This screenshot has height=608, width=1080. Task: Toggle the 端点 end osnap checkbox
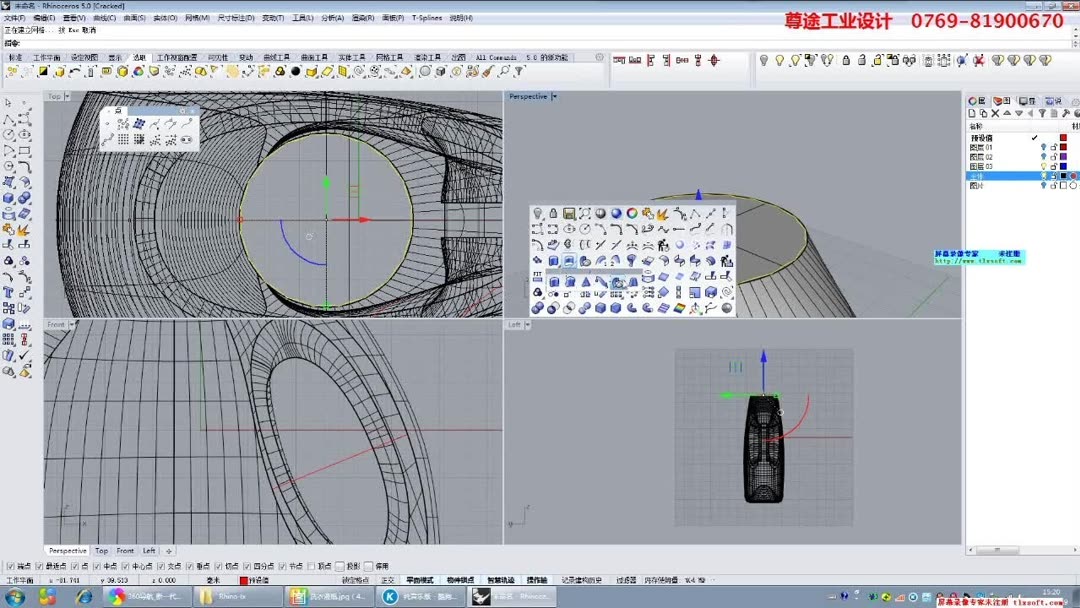(11, 566)
